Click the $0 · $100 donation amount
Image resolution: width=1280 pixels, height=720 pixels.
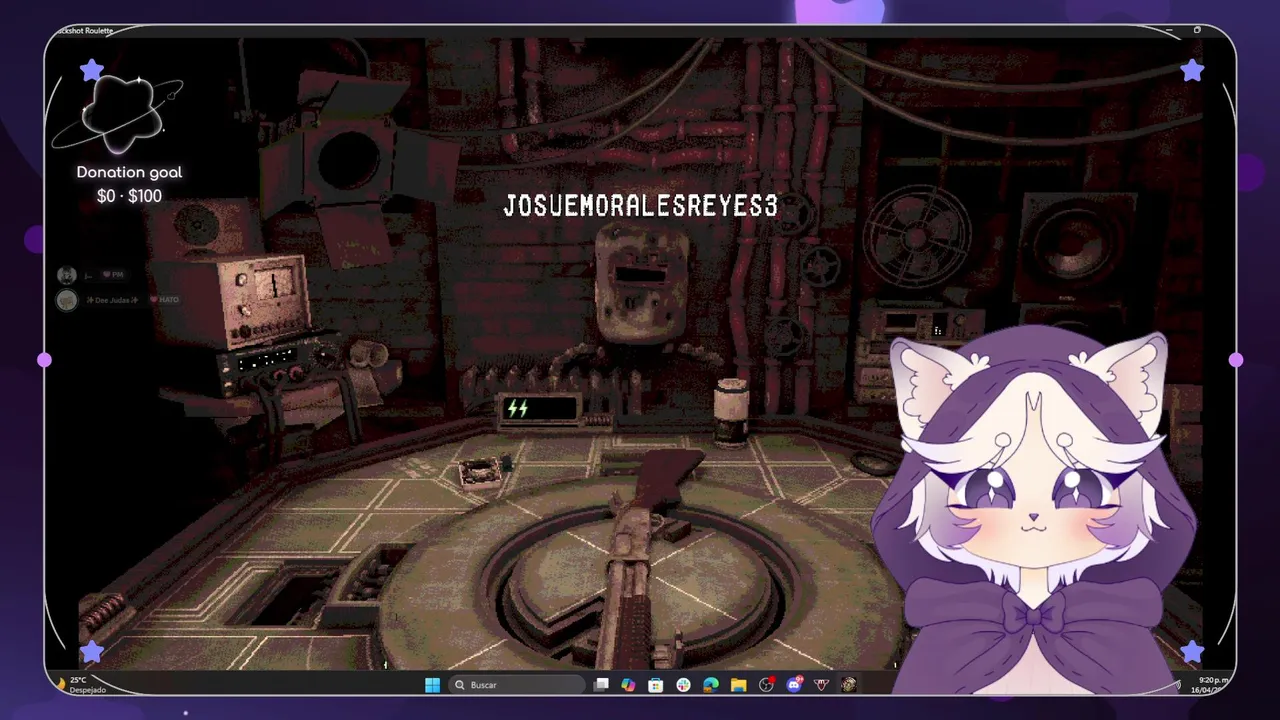pos(129,196)
